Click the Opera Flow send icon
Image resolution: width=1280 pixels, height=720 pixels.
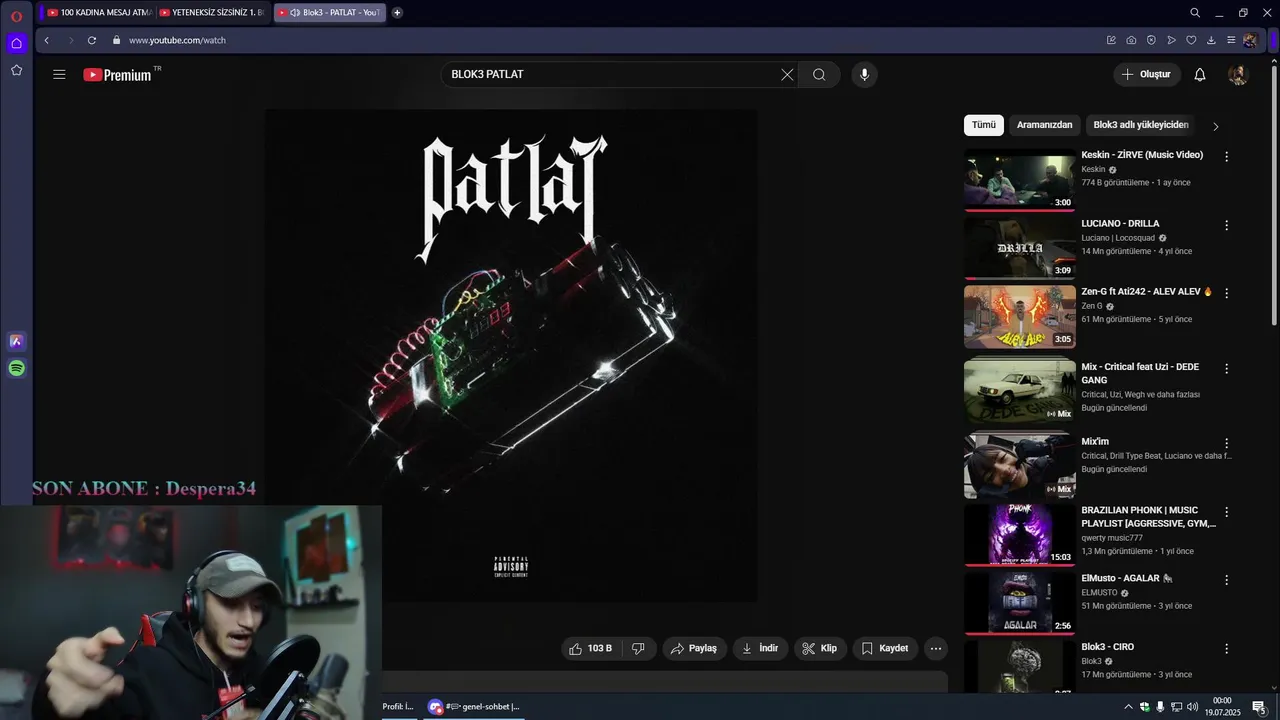pos(1171,40)
